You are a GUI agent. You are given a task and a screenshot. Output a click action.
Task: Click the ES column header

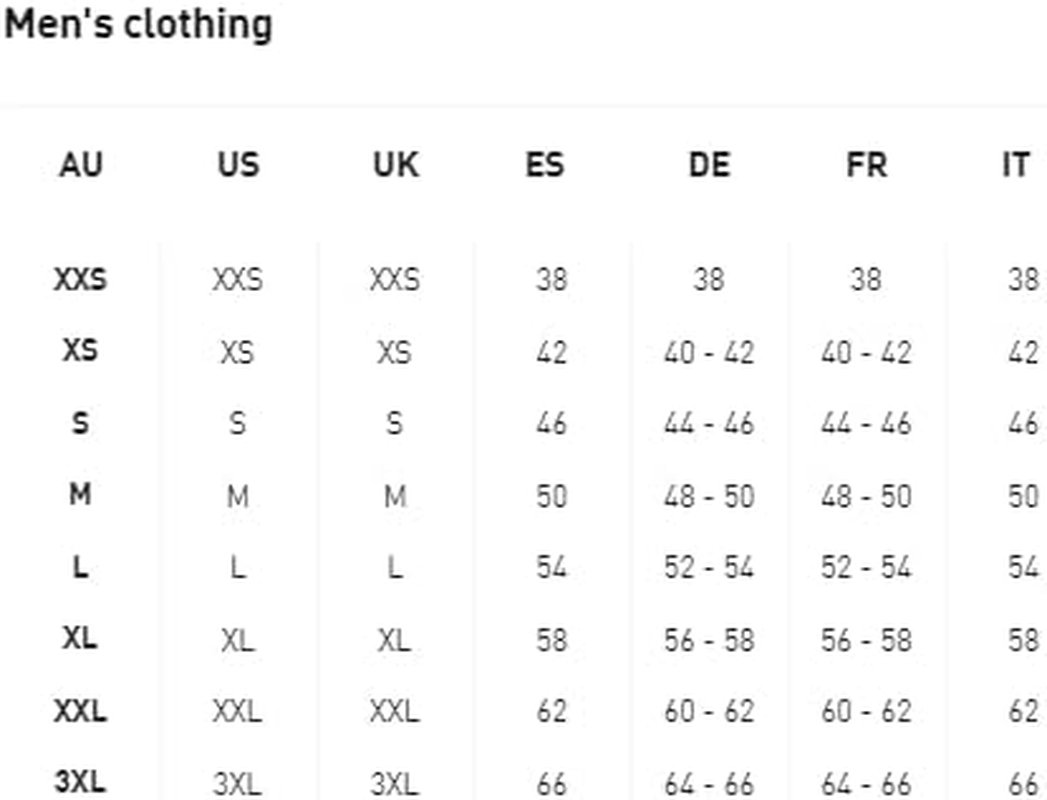click(x=545, y=164)
